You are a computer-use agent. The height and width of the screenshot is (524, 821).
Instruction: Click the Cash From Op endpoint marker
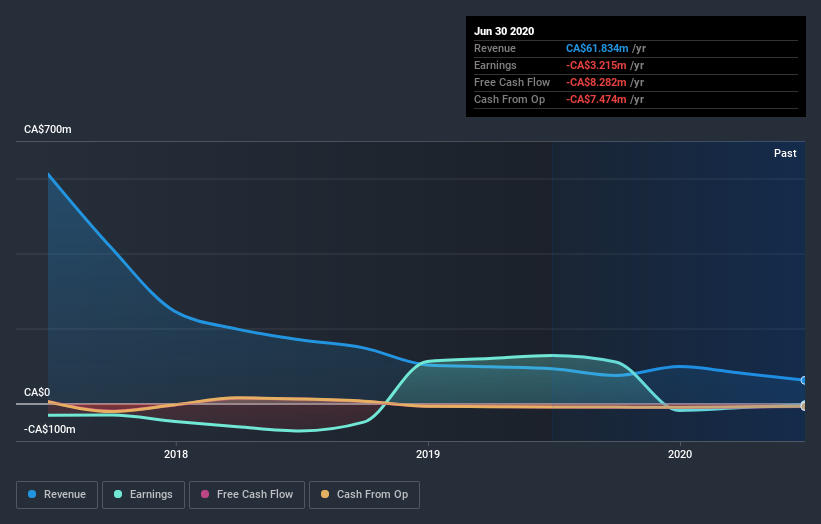click(x=804, y=406)
